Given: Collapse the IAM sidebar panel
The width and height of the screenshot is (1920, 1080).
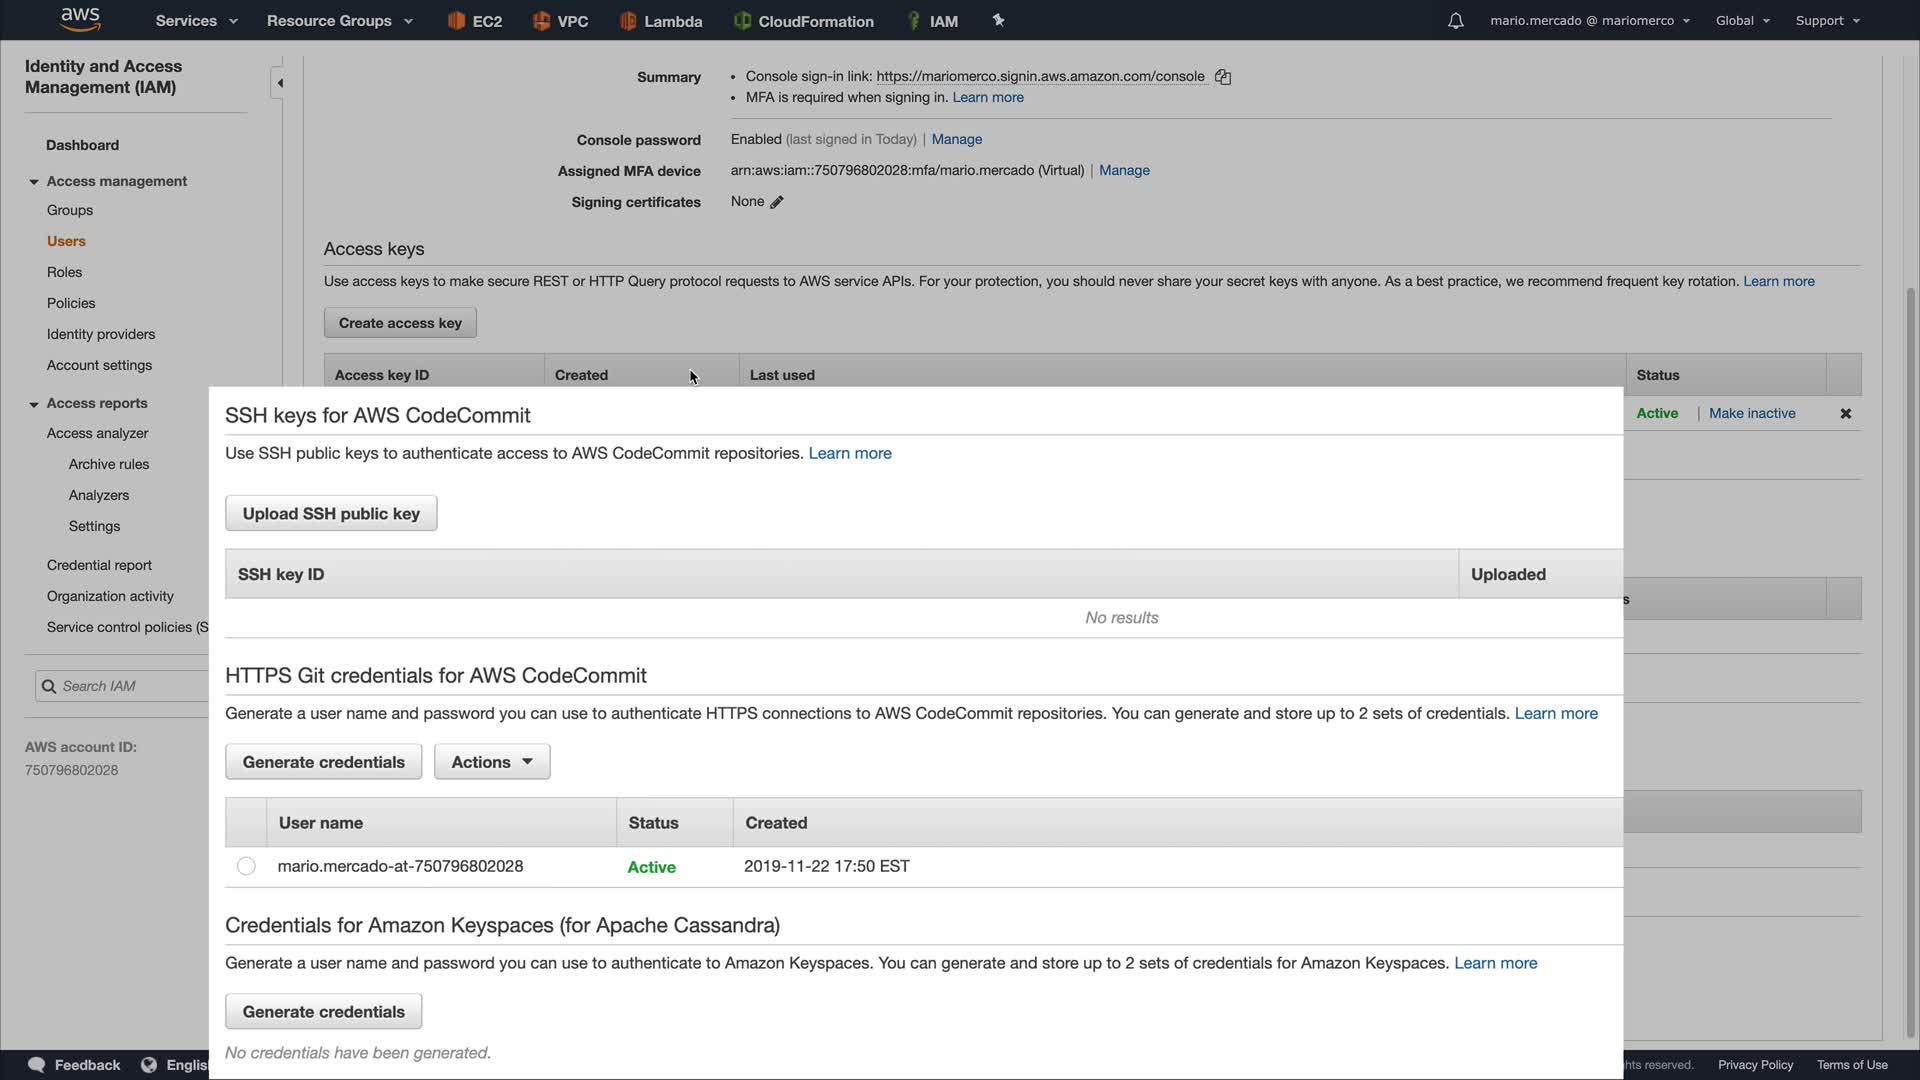Looking at the screenshot, I should [x=280, y=83].
